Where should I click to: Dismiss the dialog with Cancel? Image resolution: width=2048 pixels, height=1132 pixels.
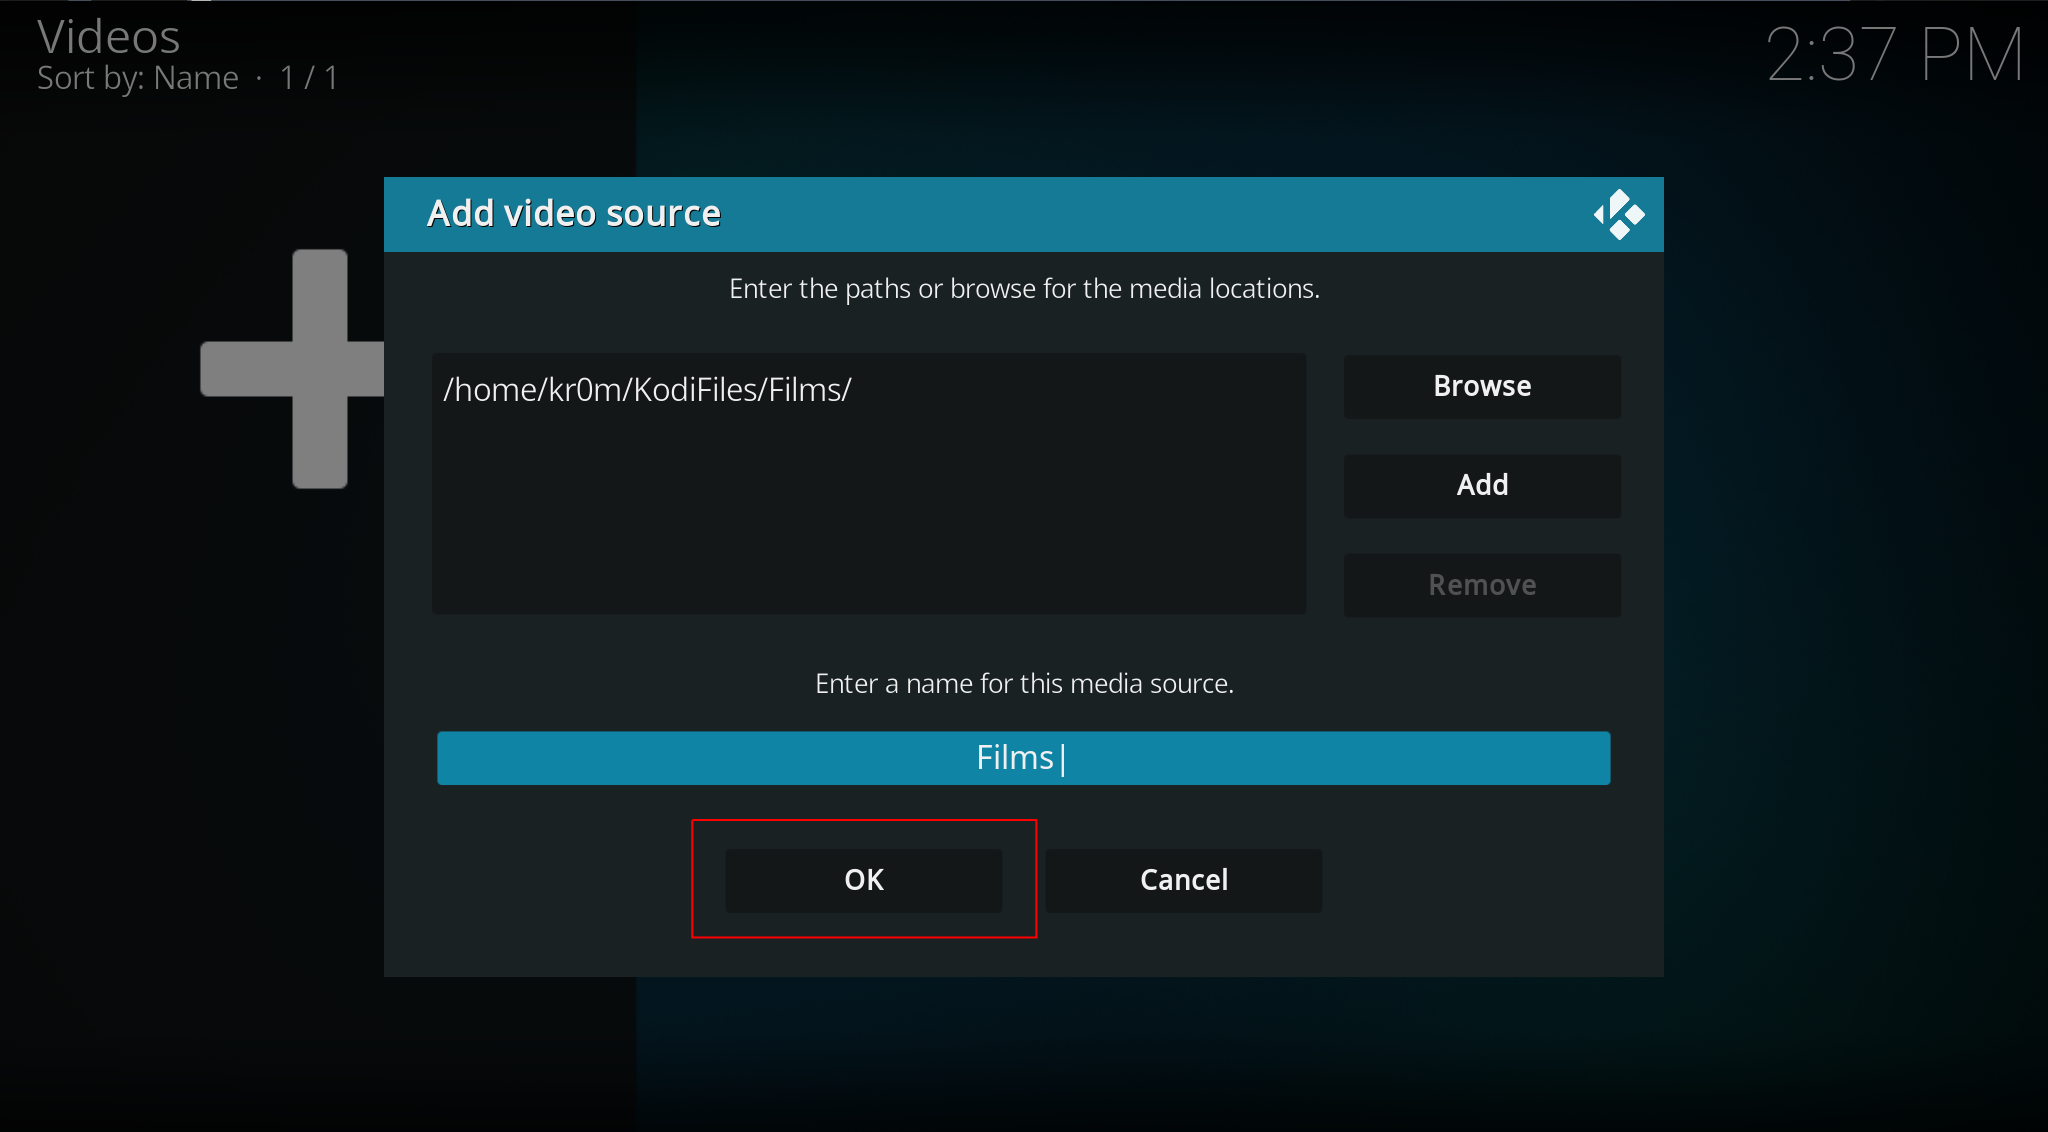tap(1183, 880)
